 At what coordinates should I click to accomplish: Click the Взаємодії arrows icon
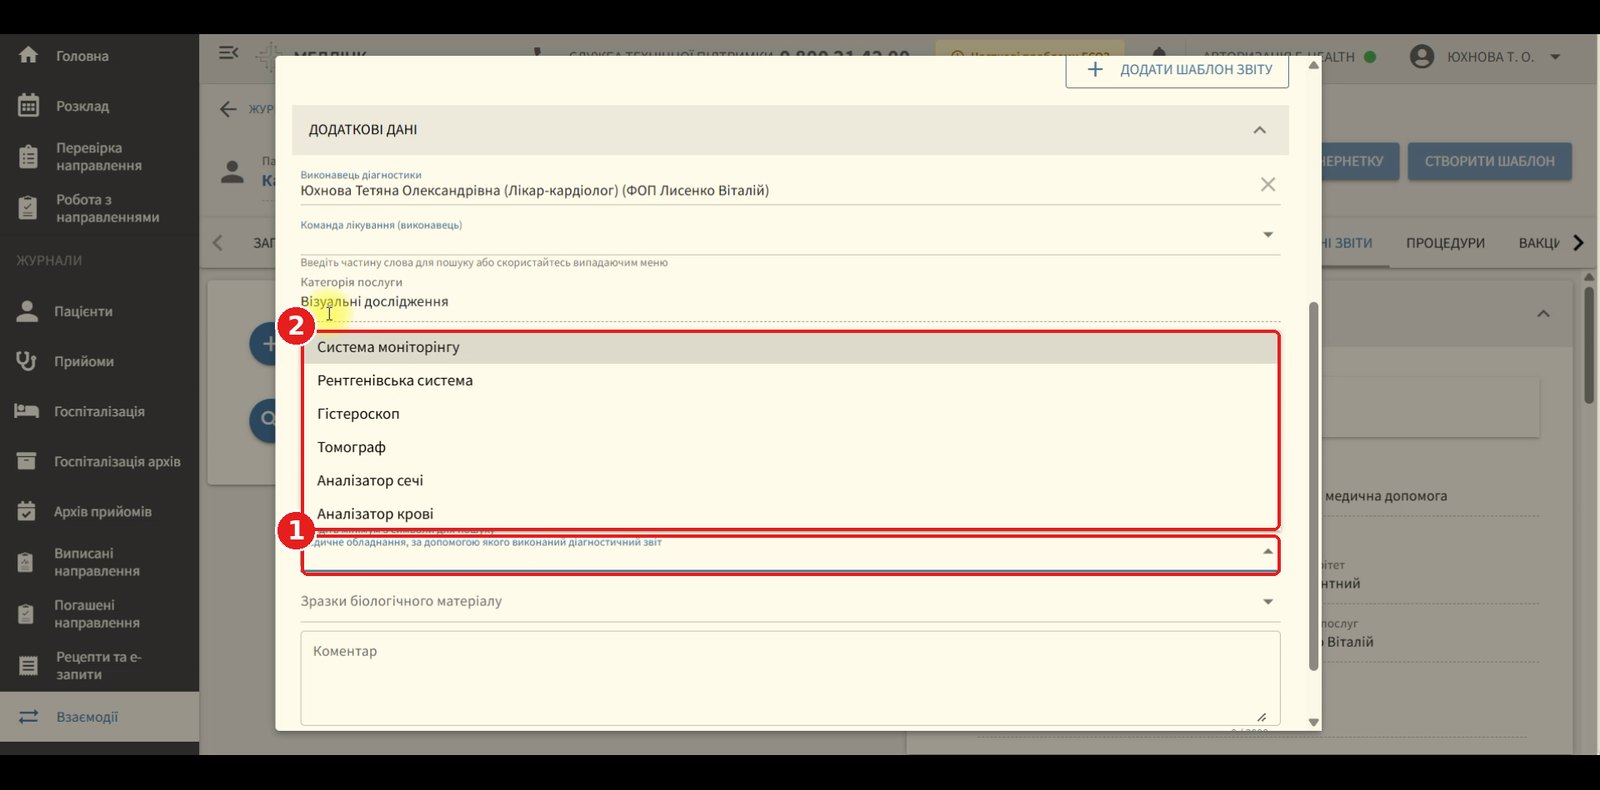pos(28,717)
